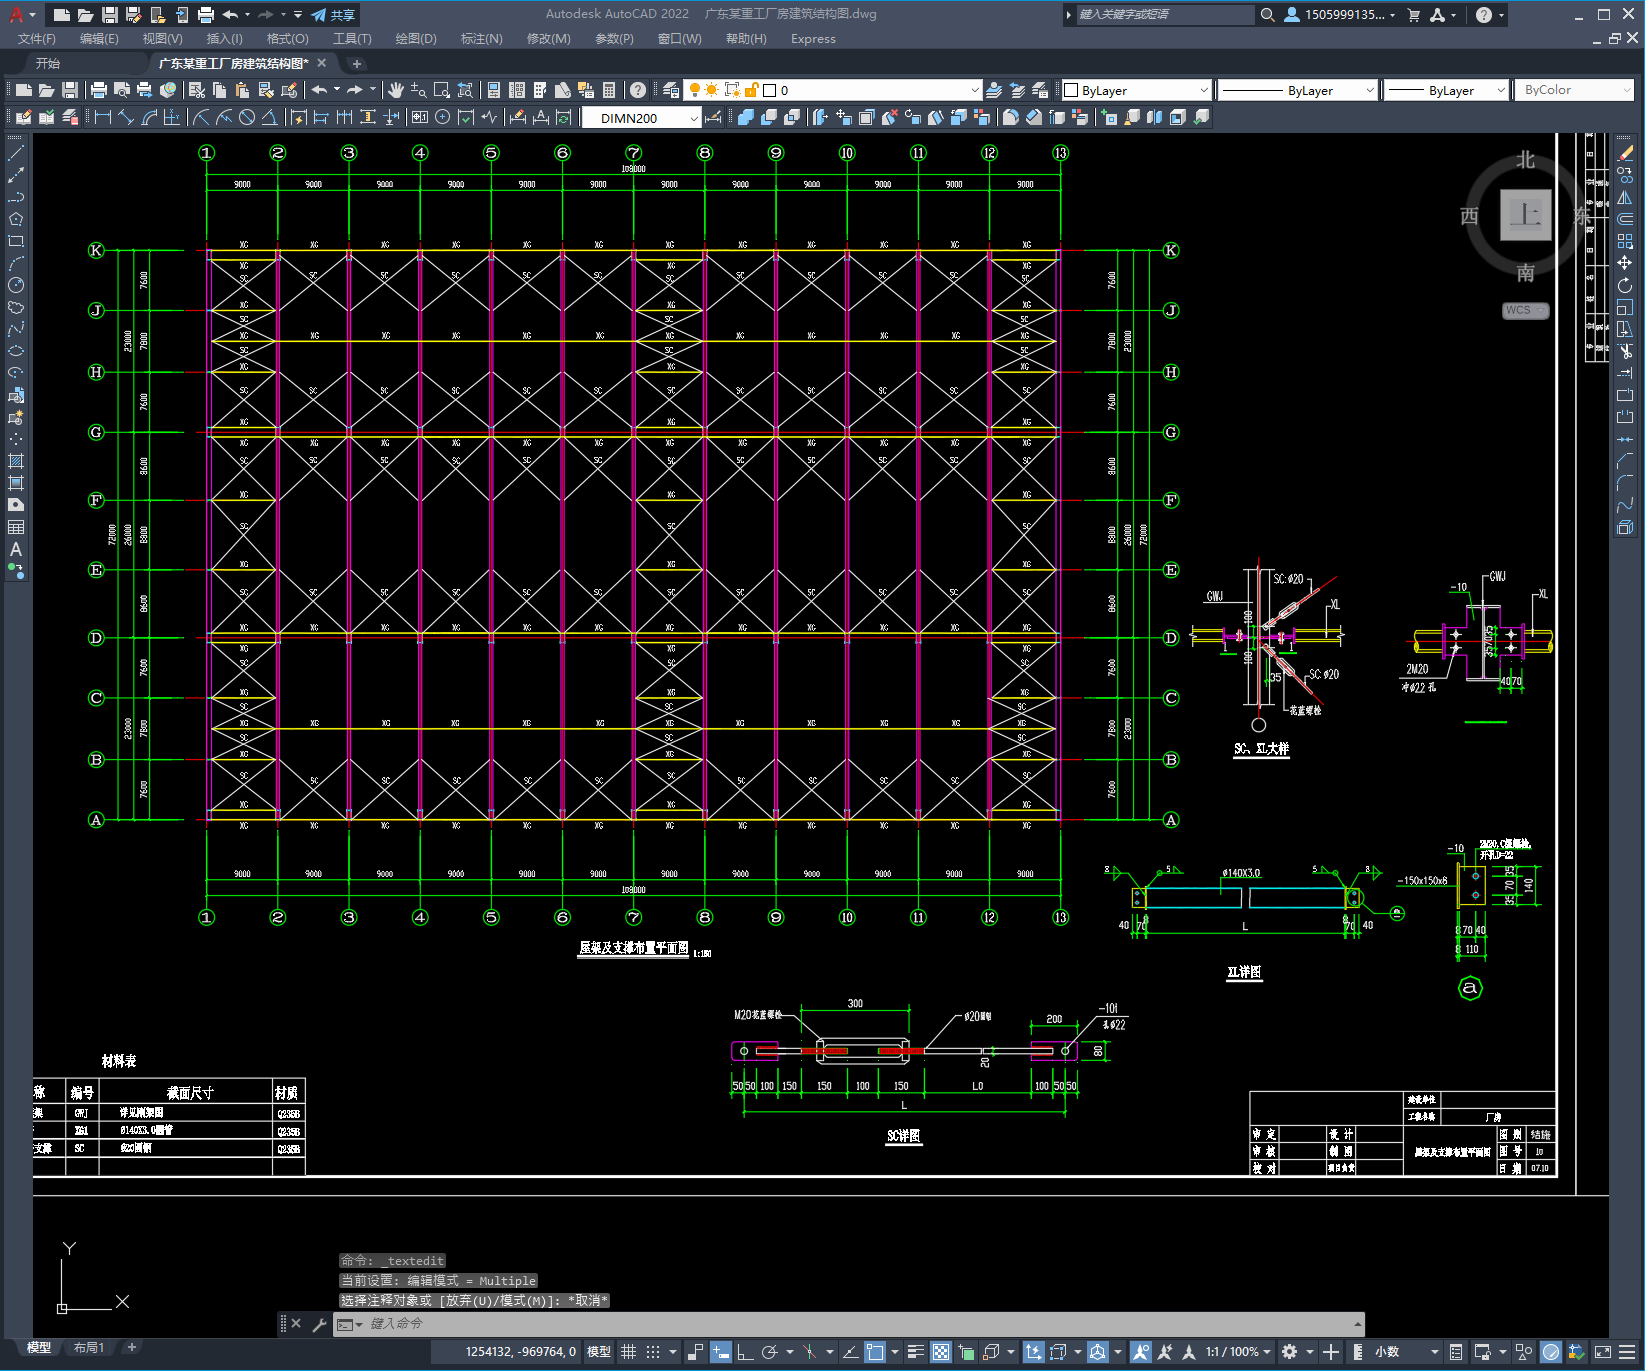Click the Zoom Window tool
The image size is (1645, 1371).
[x=442, y=90]
